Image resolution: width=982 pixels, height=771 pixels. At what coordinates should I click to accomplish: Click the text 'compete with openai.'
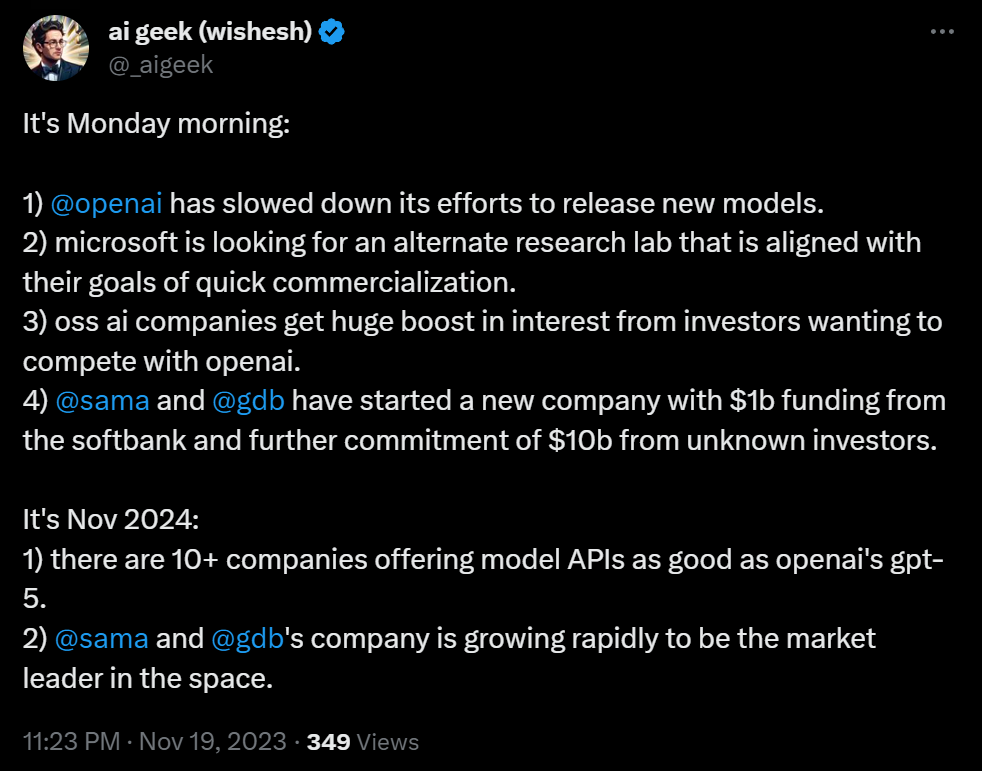[x=162, y=362]
